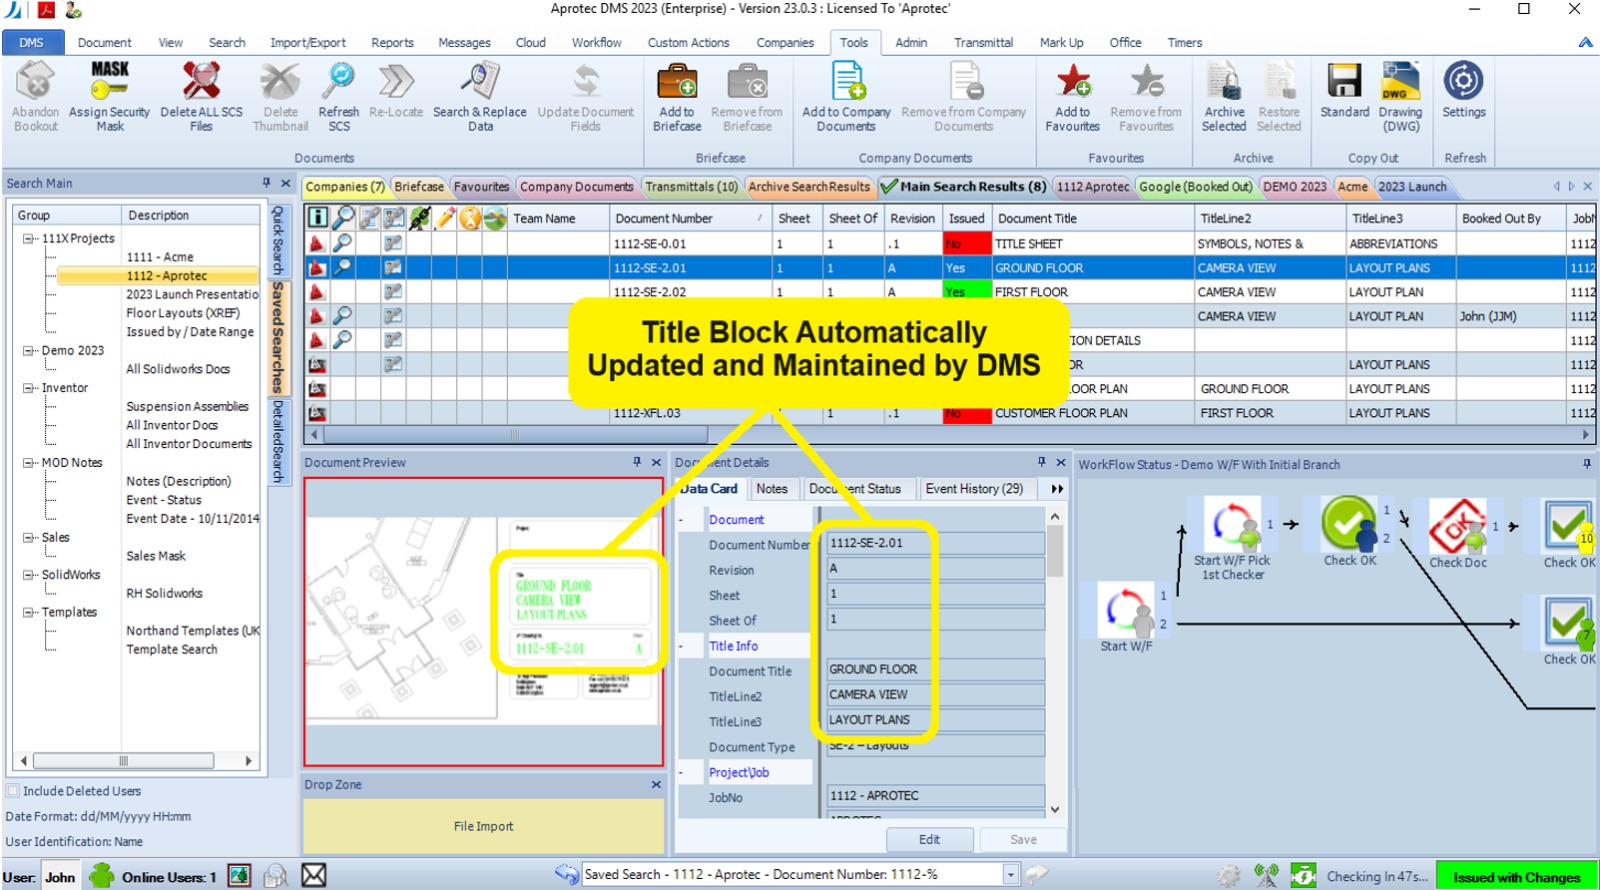Collapse the Sales tree group
Screen dimensions: 1600x890
27,538
